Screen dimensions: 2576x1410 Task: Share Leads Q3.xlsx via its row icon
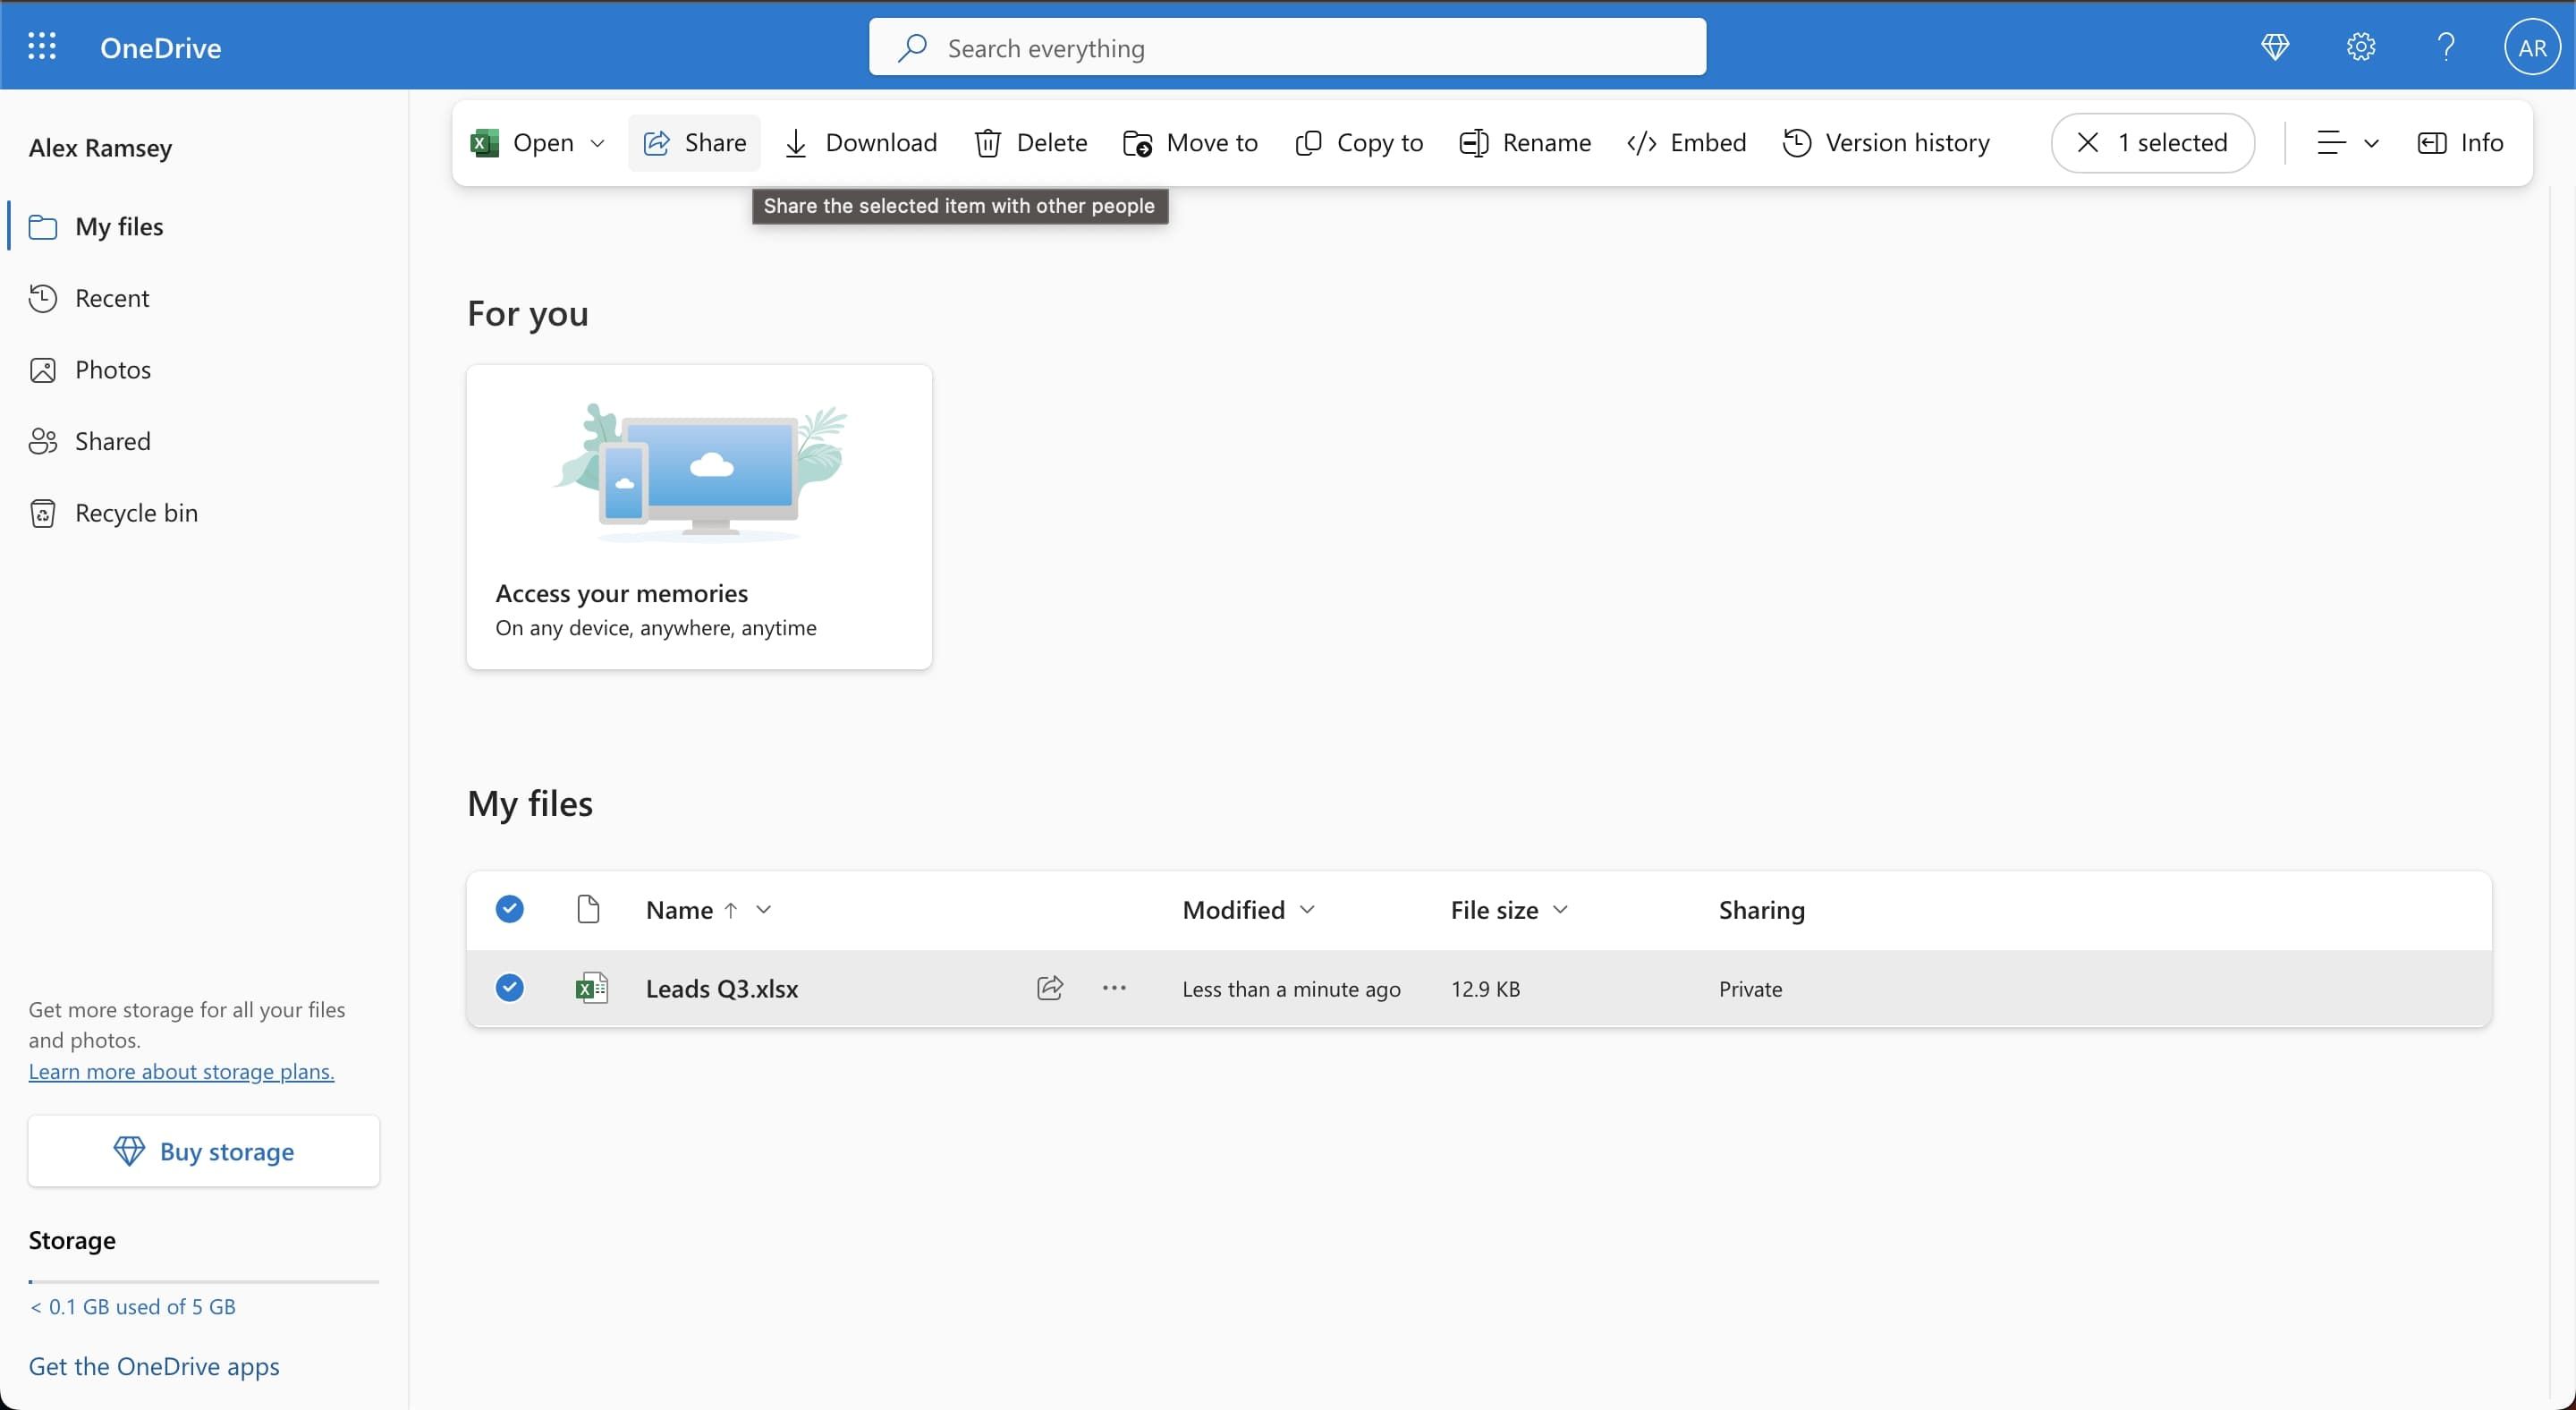click(x=1050, y=988)
